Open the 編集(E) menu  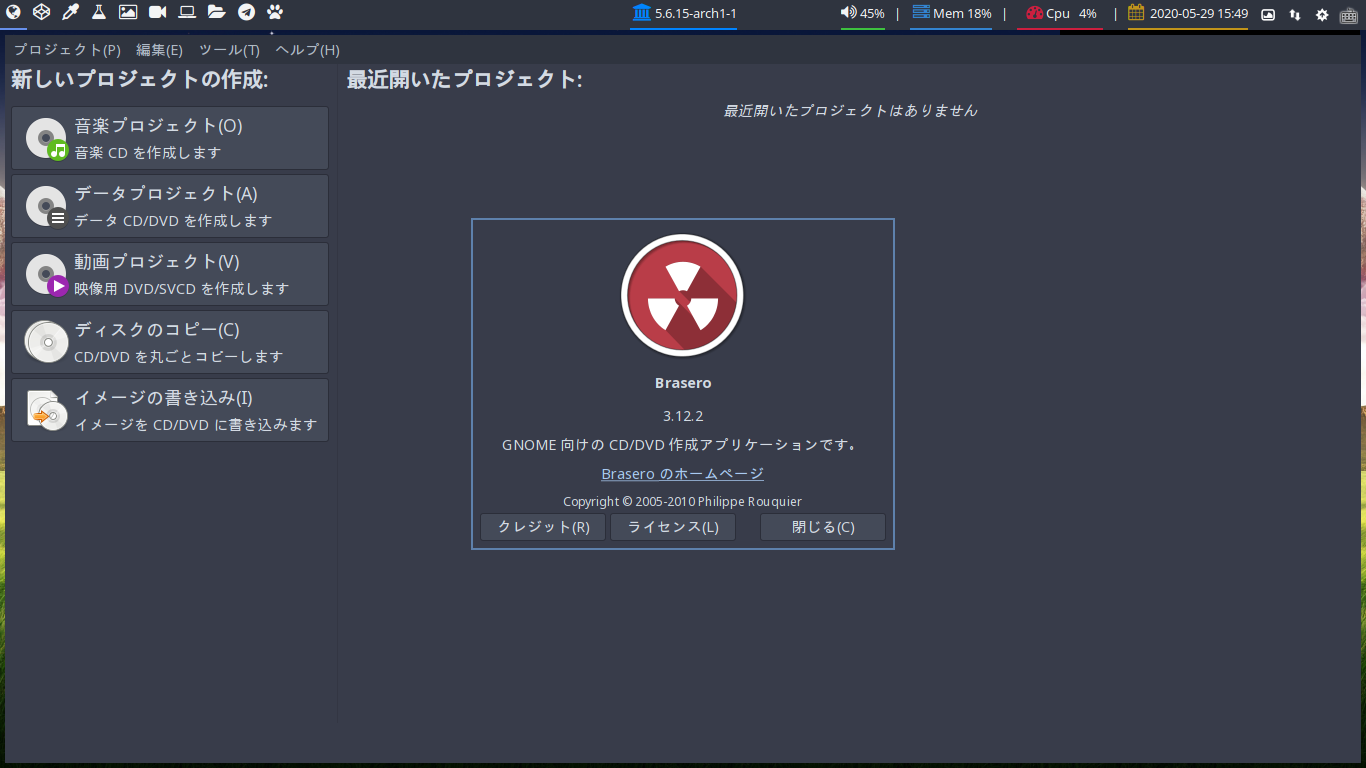pyautogui.click(x=159, y=50)
